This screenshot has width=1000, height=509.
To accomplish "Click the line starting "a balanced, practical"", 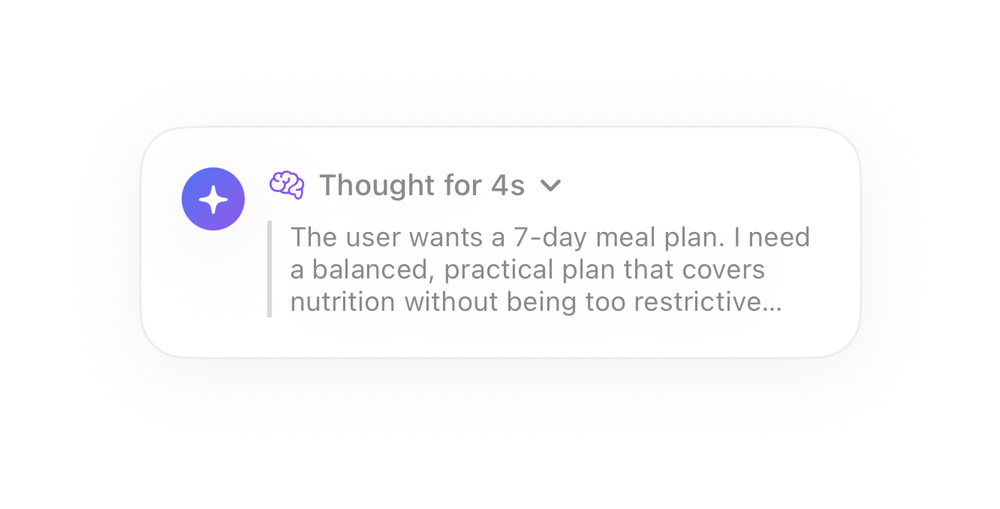I will [527, 270].
